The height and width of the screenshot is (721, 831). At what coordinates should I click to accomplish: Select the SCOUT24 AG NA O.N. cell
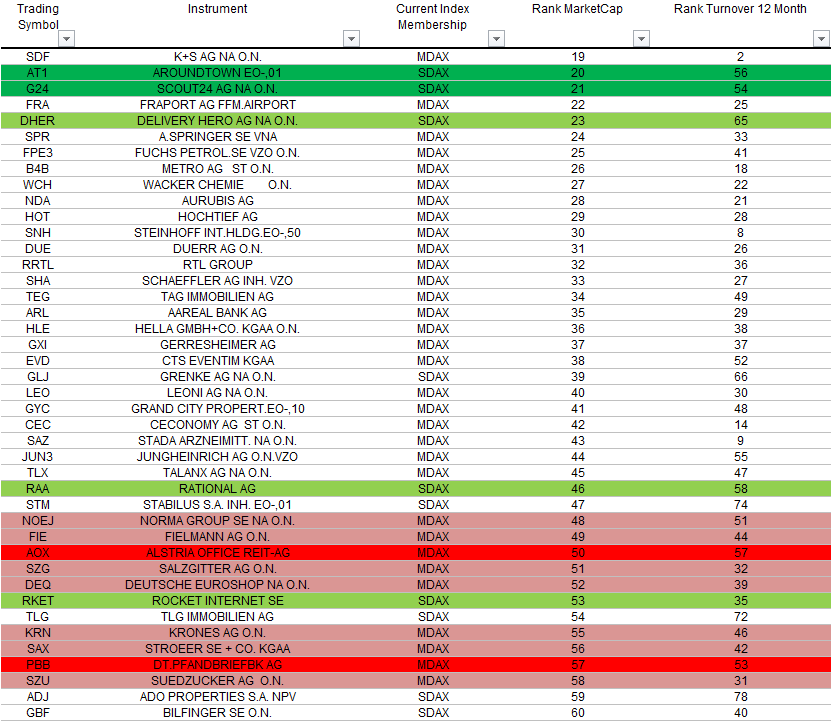click(x=217, y=89)
